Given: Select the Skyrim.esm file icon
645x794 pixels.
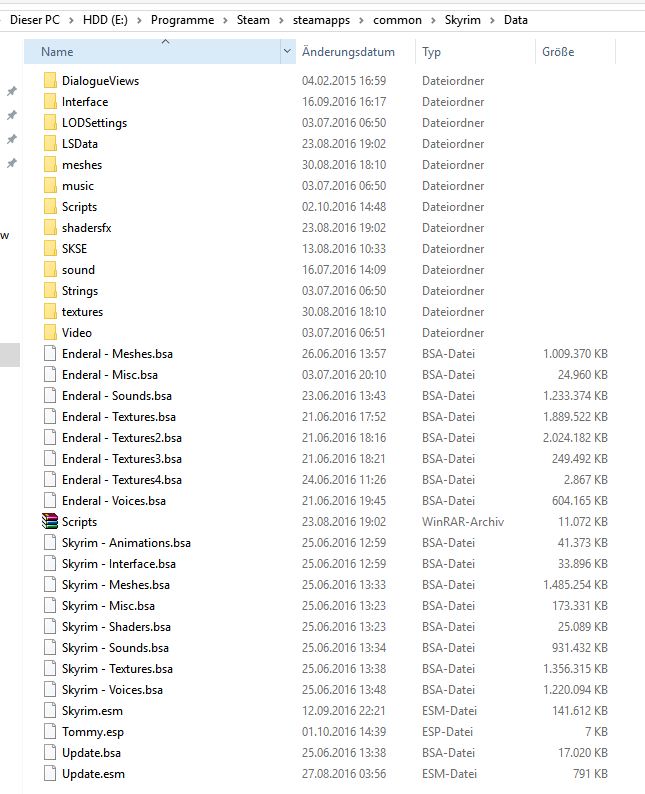Looking at the screenshot, I should pos(50,710).
